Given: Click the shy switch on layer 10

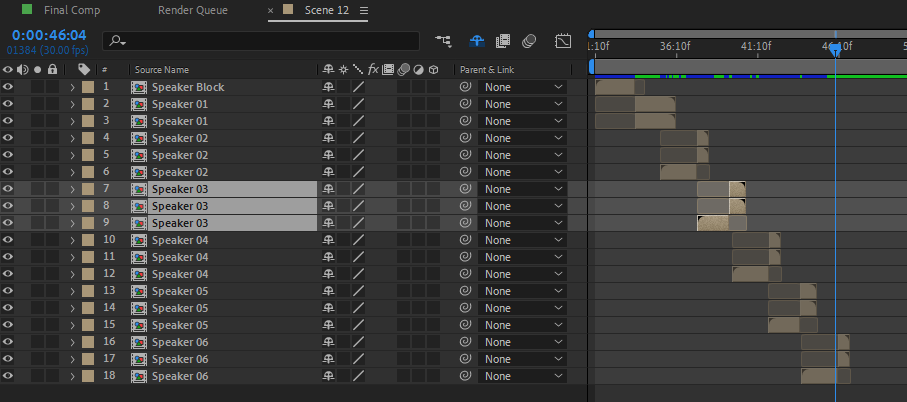Looking at the screenshot, I should tap(327, 240).
